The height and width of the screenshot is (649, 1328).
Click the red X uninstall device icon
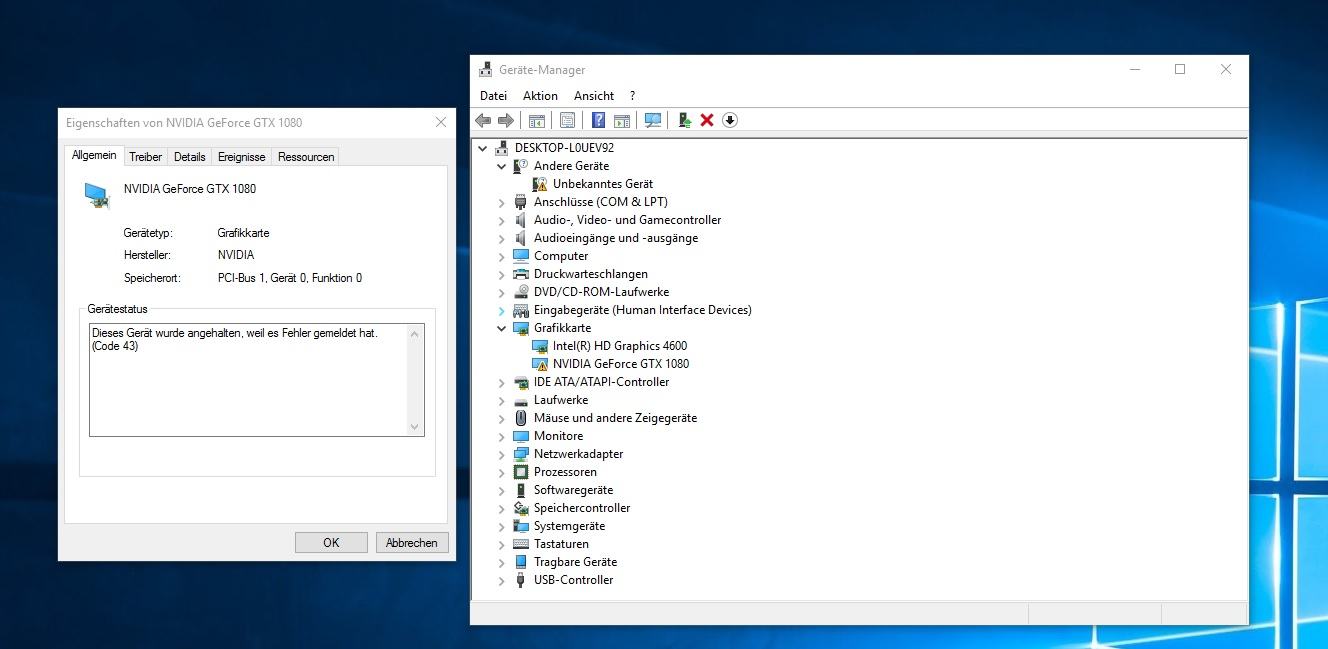point(707,120)
